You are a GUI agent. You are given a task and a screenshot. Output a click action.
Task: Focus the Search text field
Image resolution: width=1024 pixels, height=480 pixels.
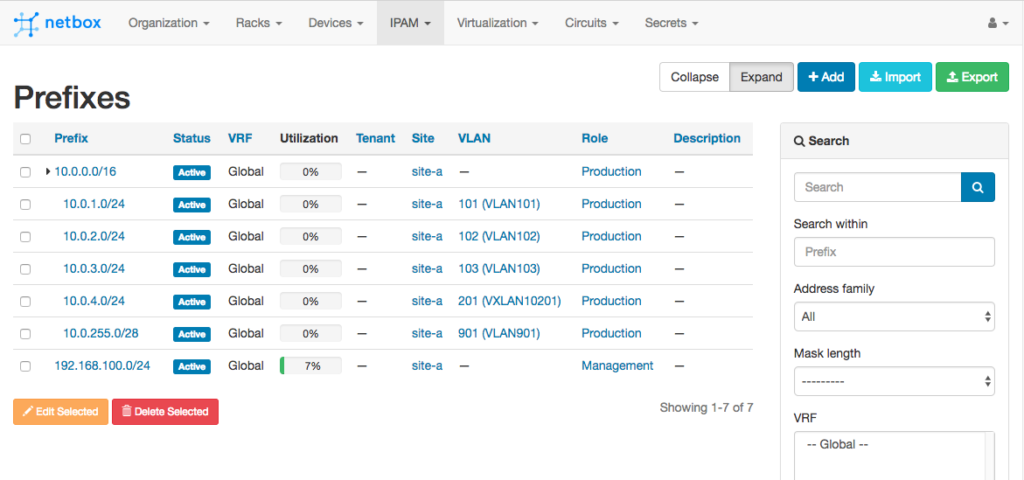pyautogui.click(x=878, y=187)
